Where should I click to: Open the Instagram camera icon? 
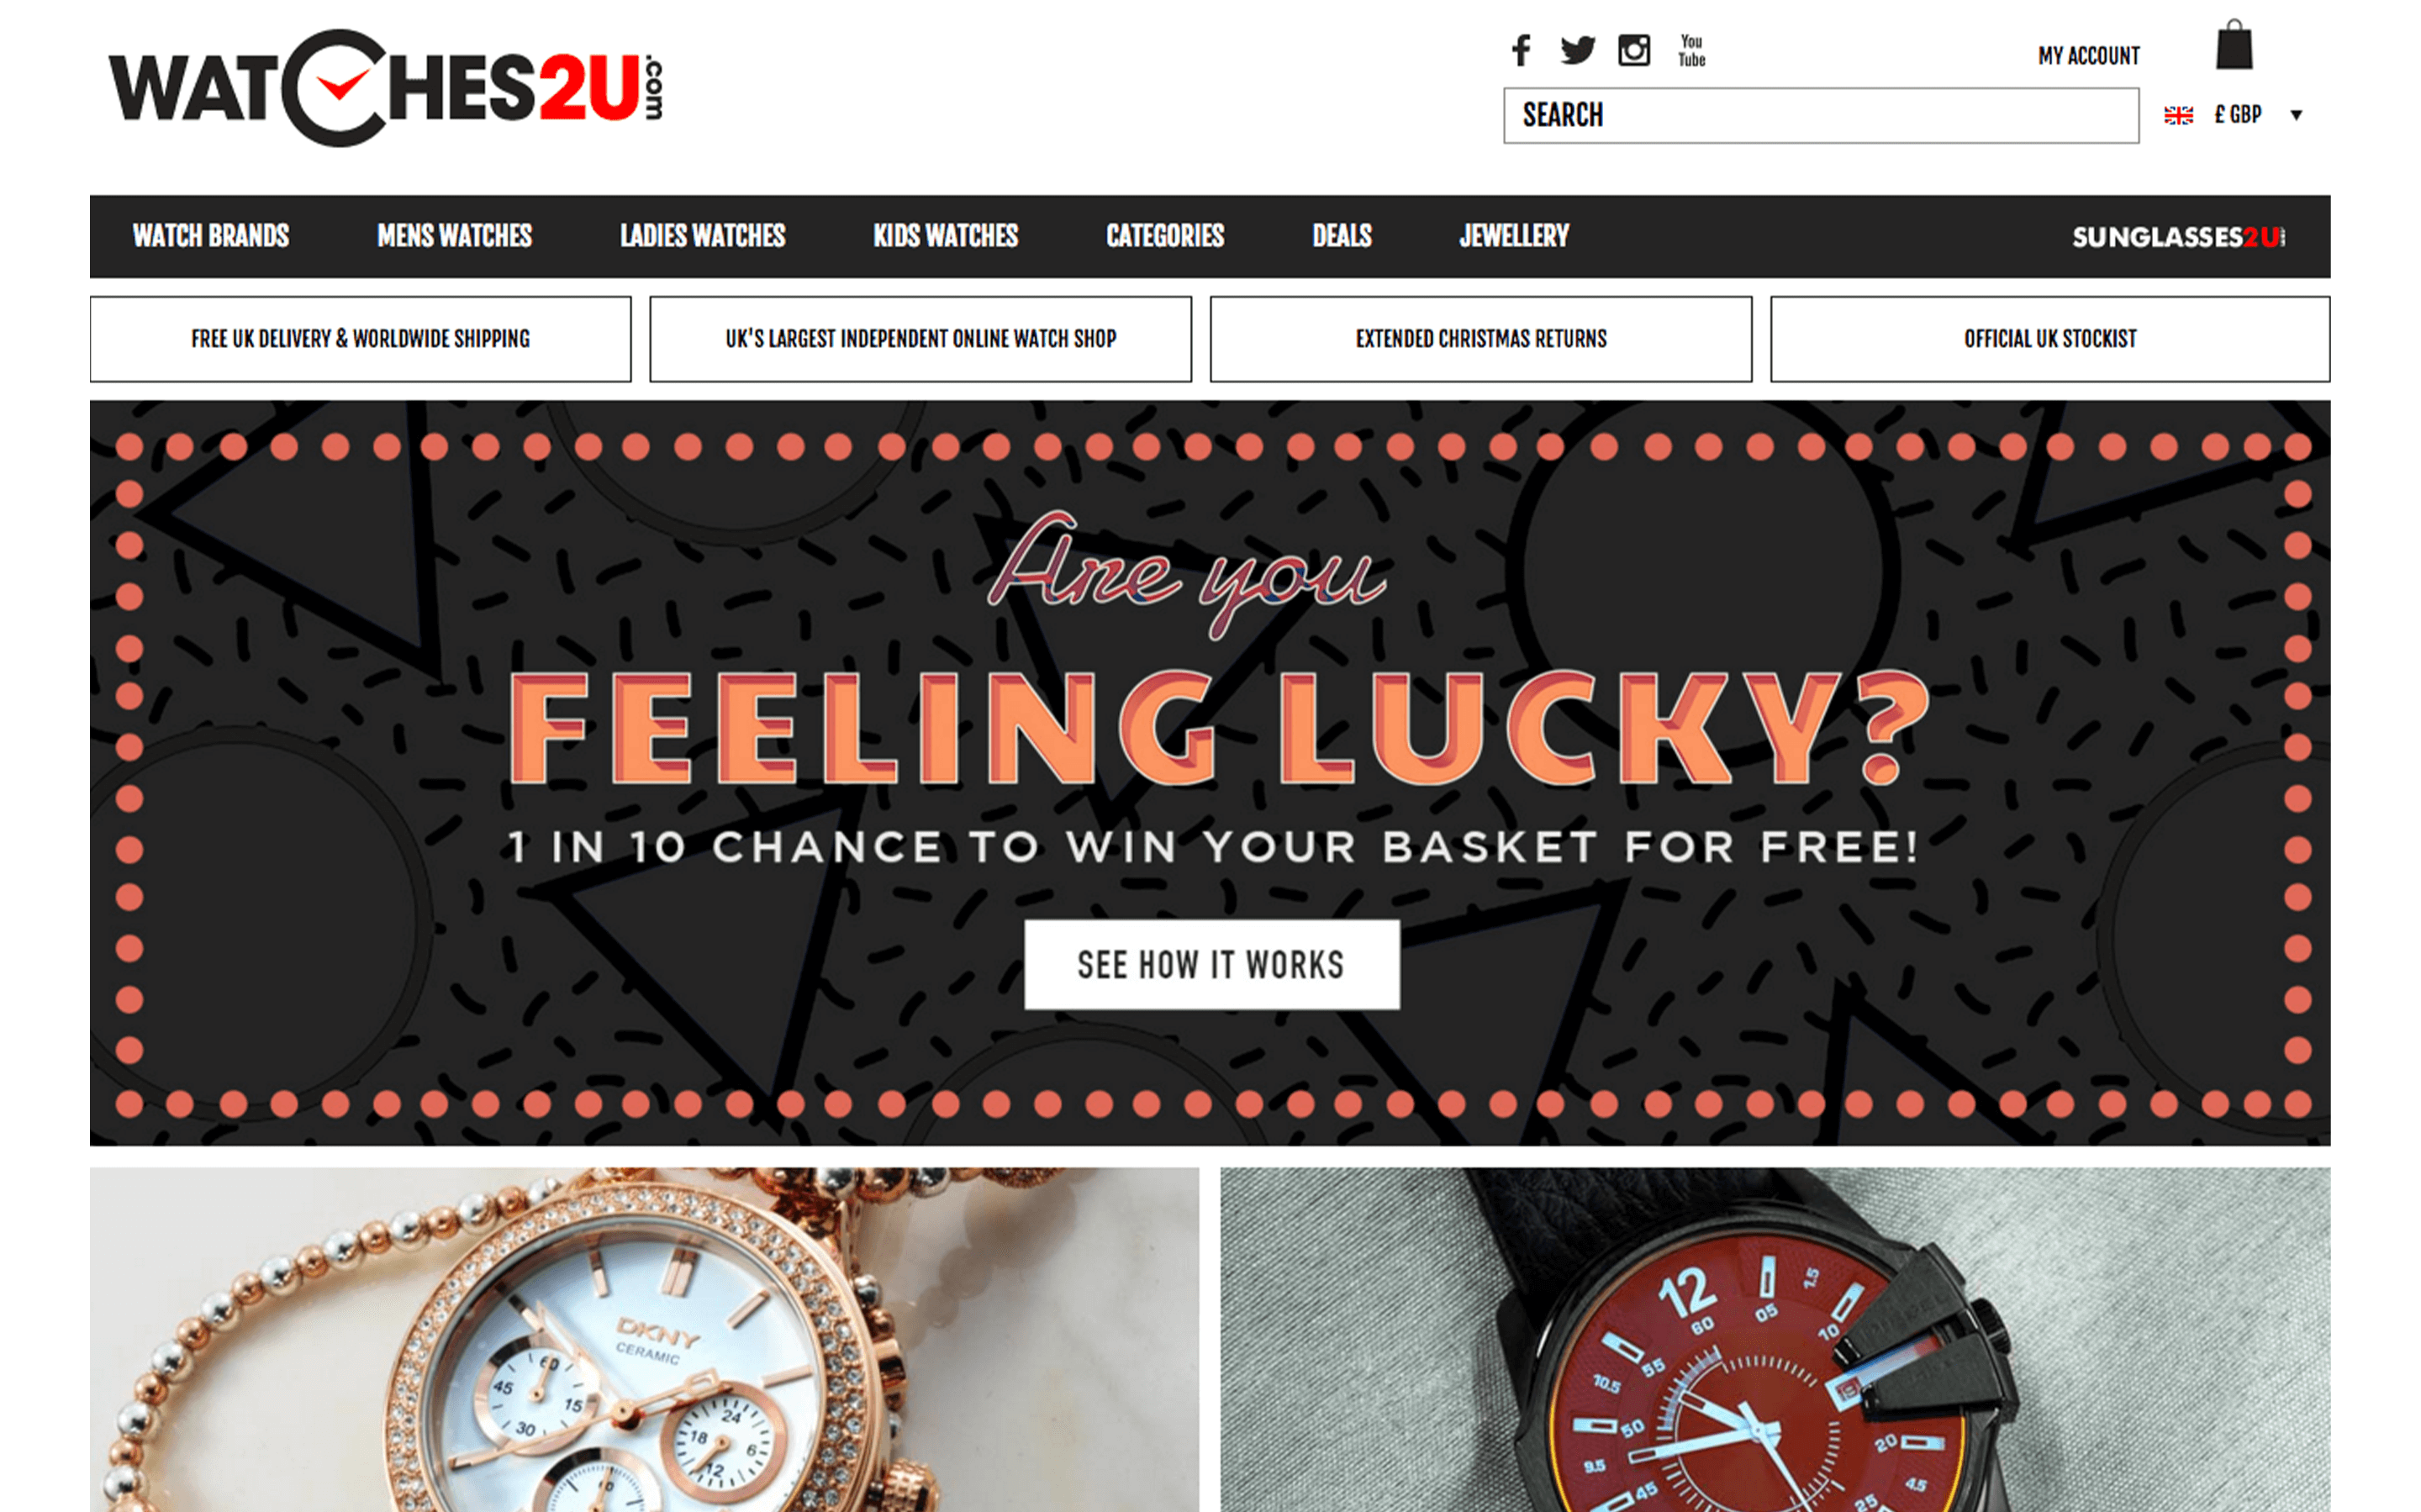pyautogui.click(x=1634, y=50)
